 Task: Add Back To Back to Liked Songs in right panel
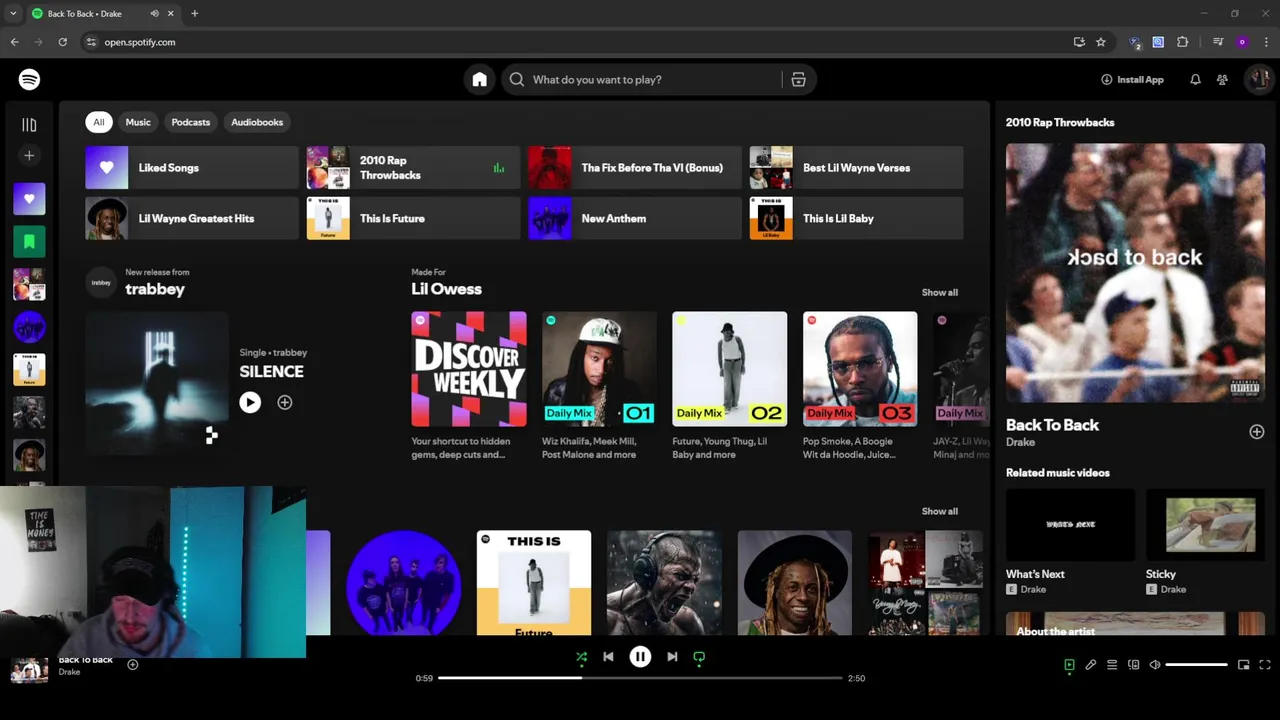(1257, 432)
